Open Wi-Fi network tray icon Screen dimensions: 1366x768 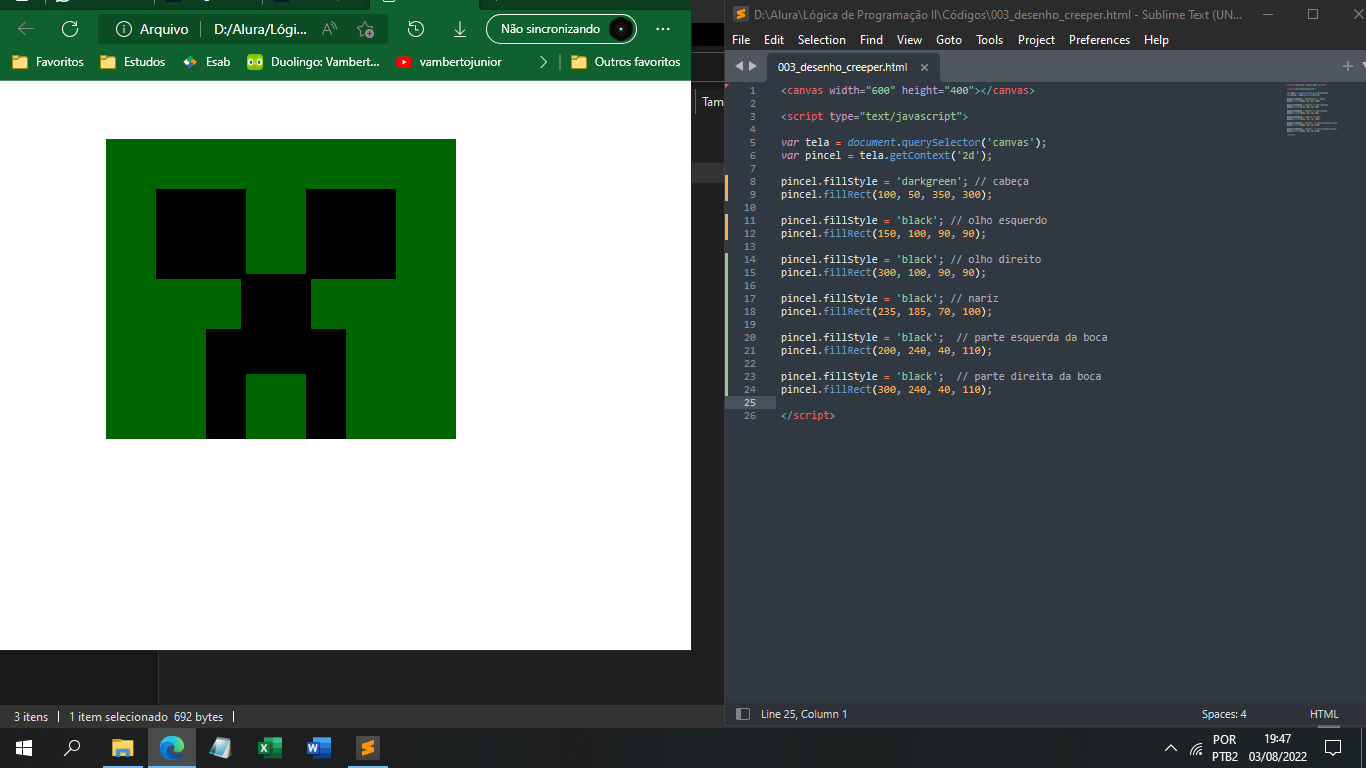[x=1196, y=748]
